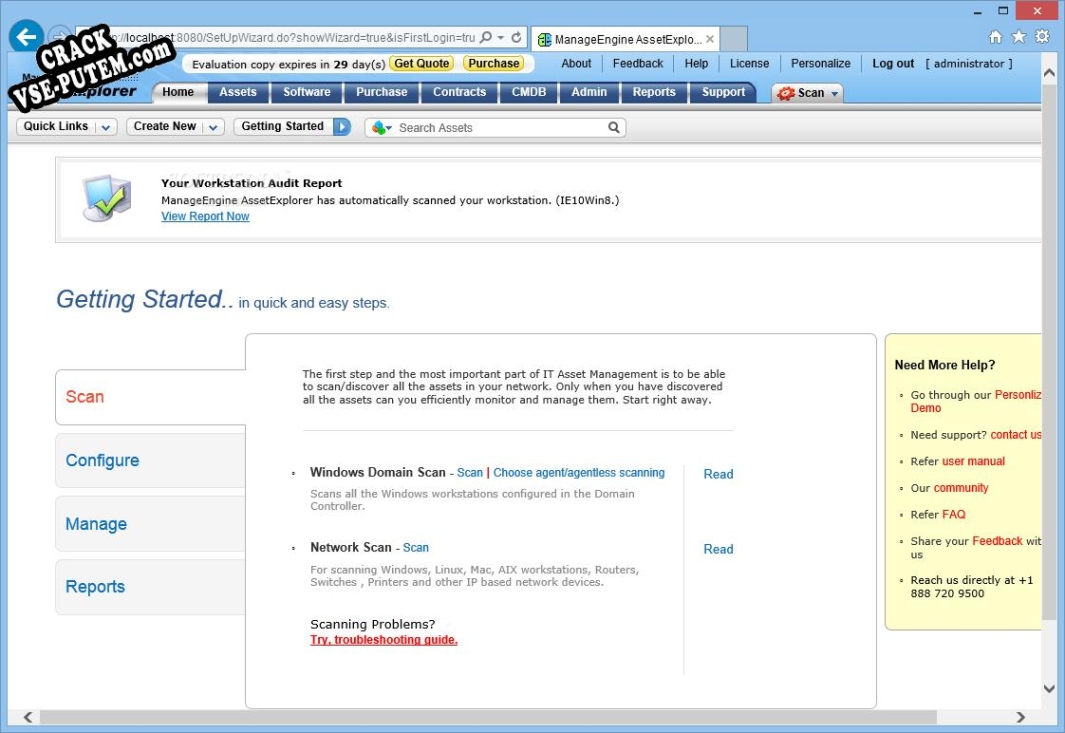Image resolution: width=1065 pixels, height=733 pixels.
Task: Select the Configure step
Action: click(102, 461)
